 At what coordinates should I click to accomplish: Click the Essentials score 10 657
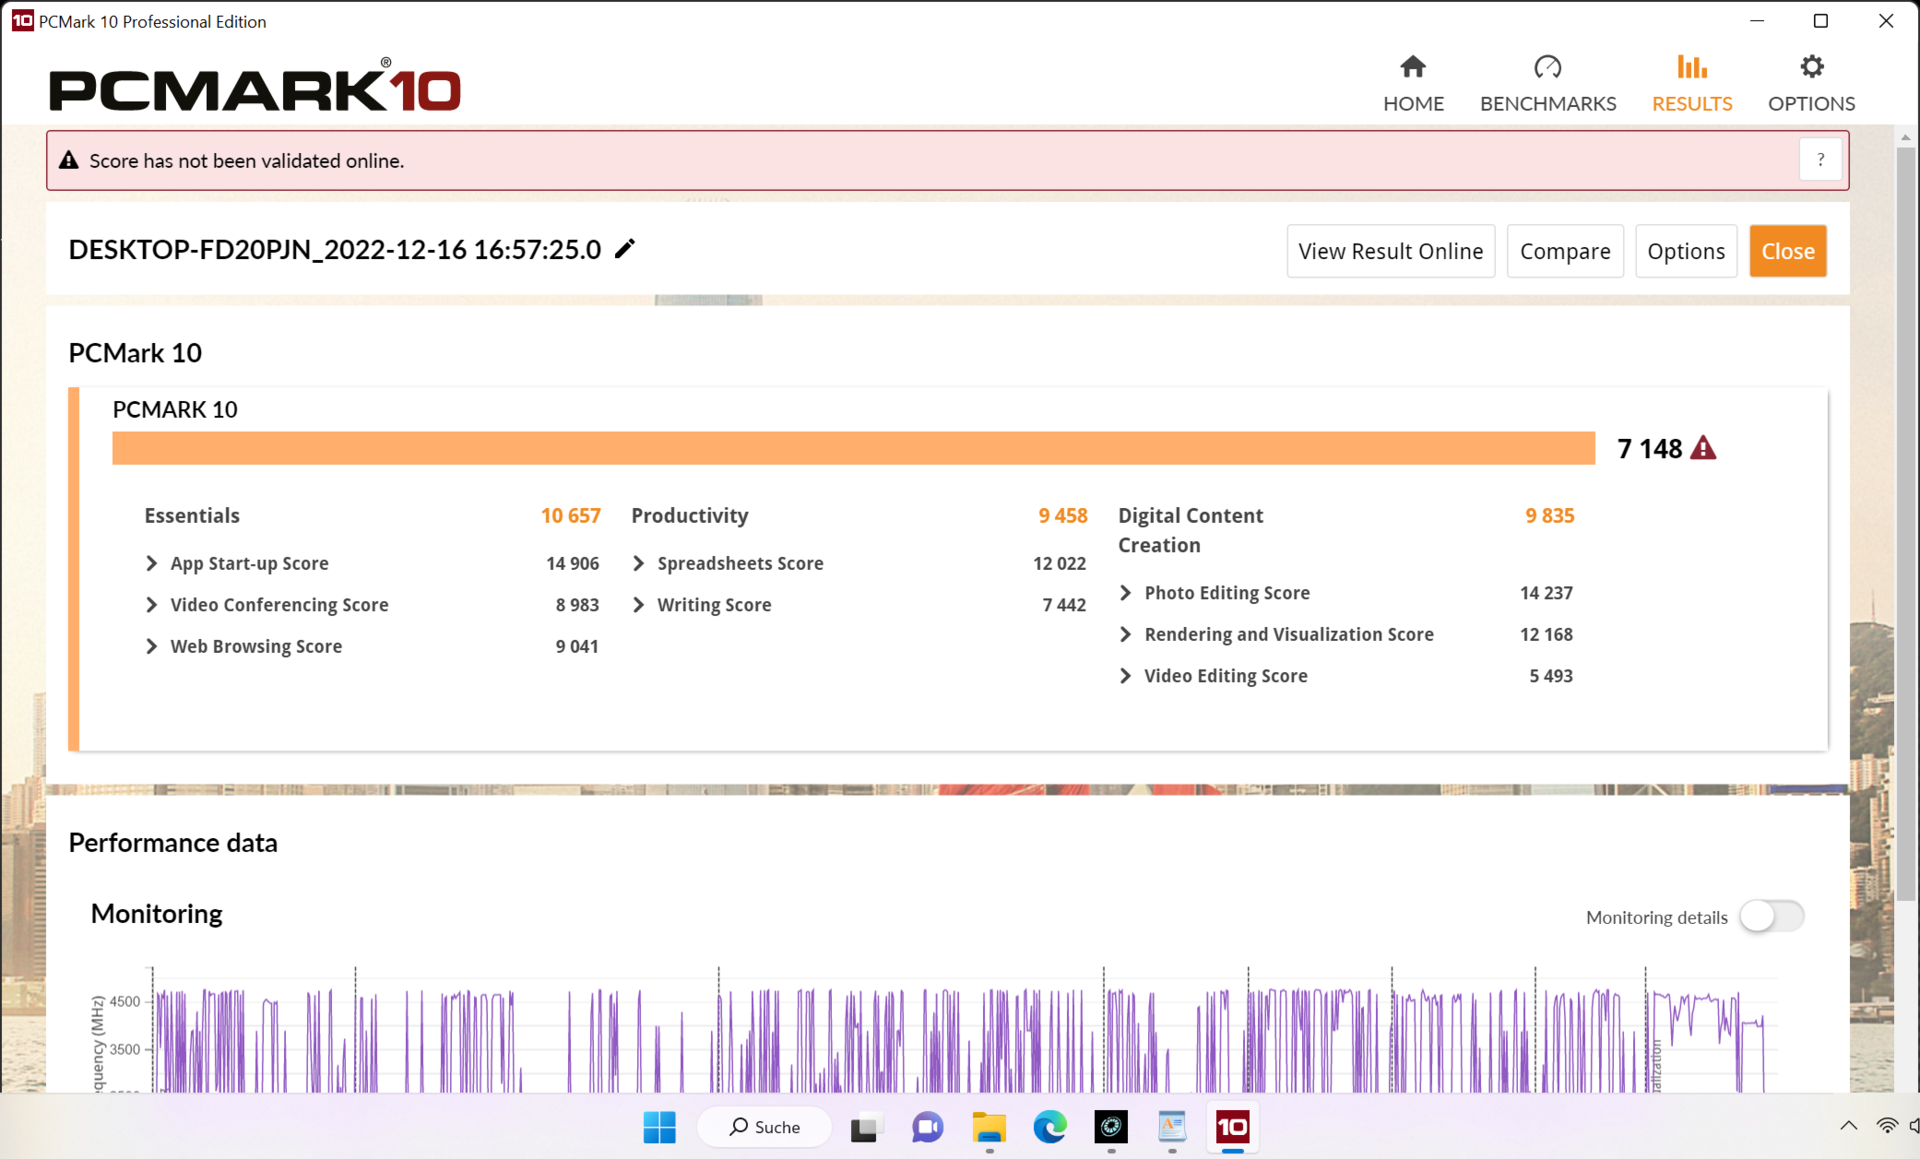570,516
